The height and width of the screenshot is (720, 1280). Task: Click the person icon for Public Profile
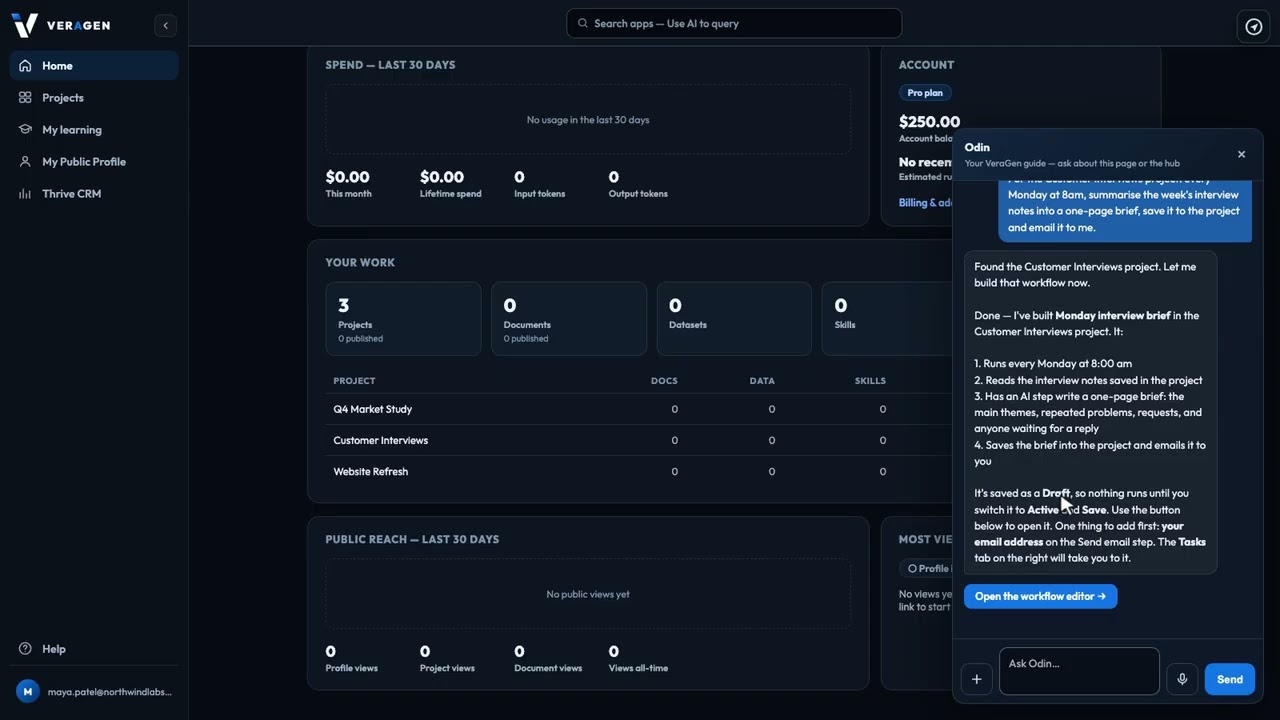tap(25, 162)
